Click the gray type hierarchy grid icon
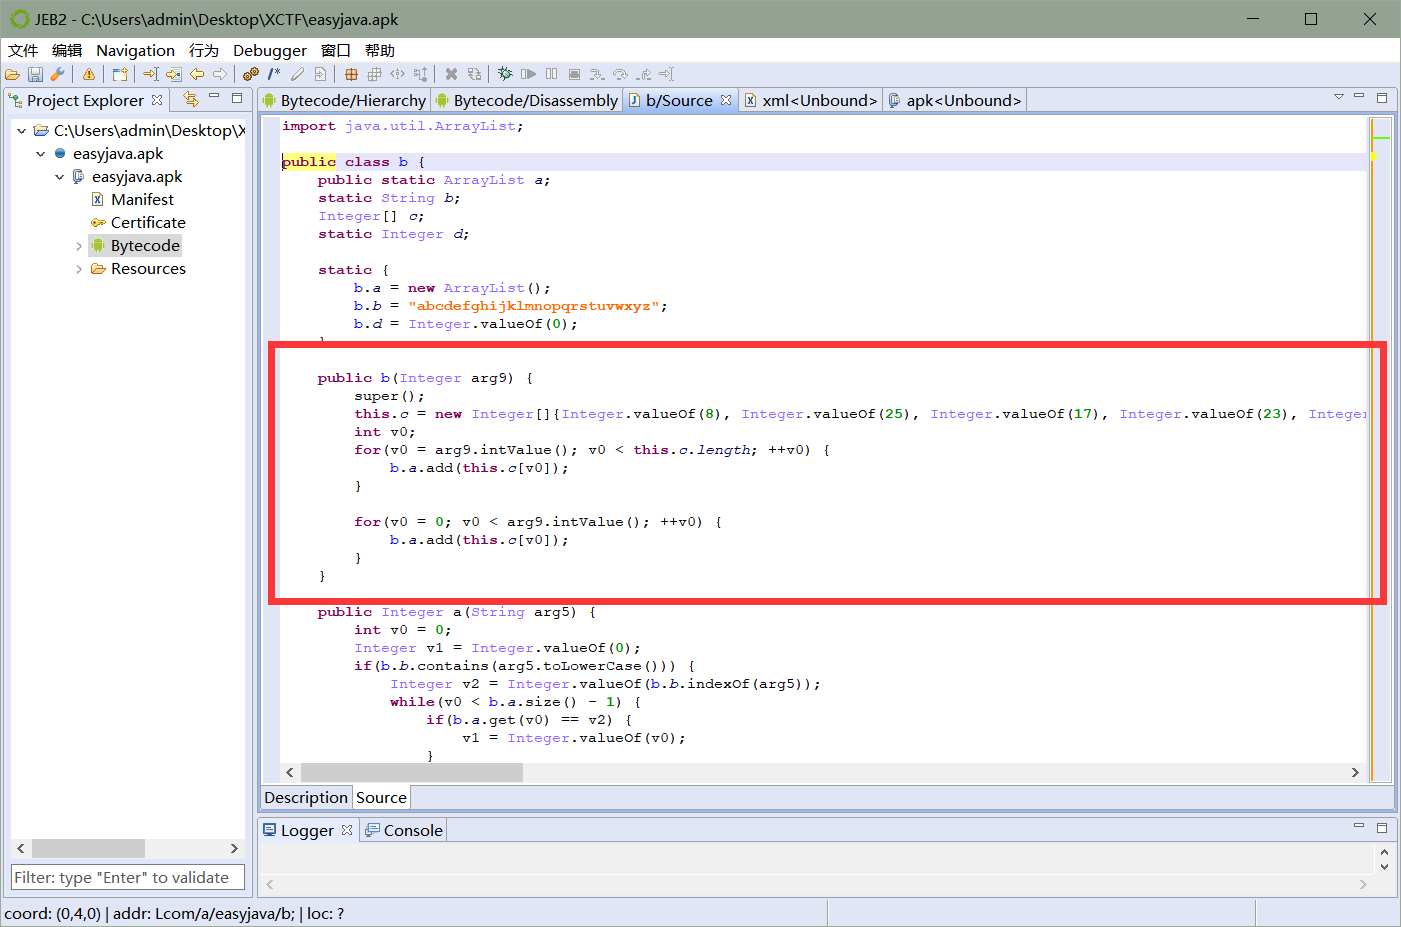Viewport: 1401px width, 927px height. 374,74
